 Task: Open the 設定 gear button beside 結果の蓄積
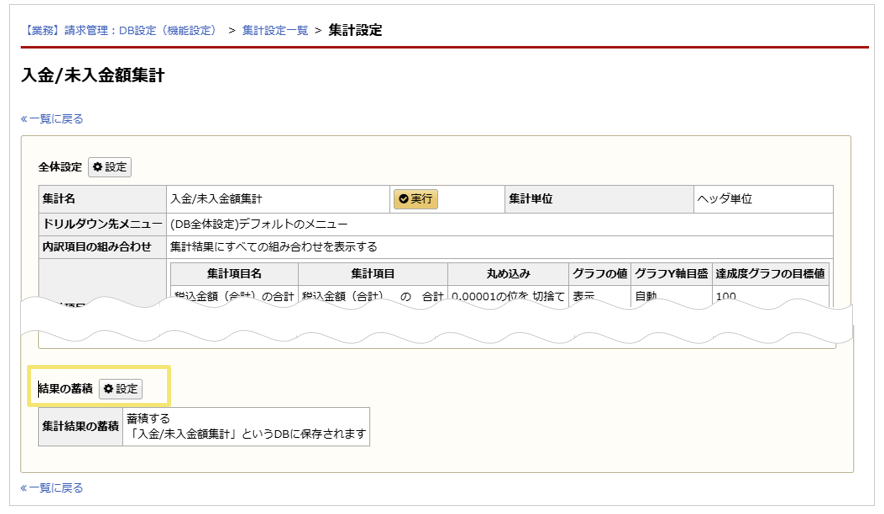[x=120, y=388]
